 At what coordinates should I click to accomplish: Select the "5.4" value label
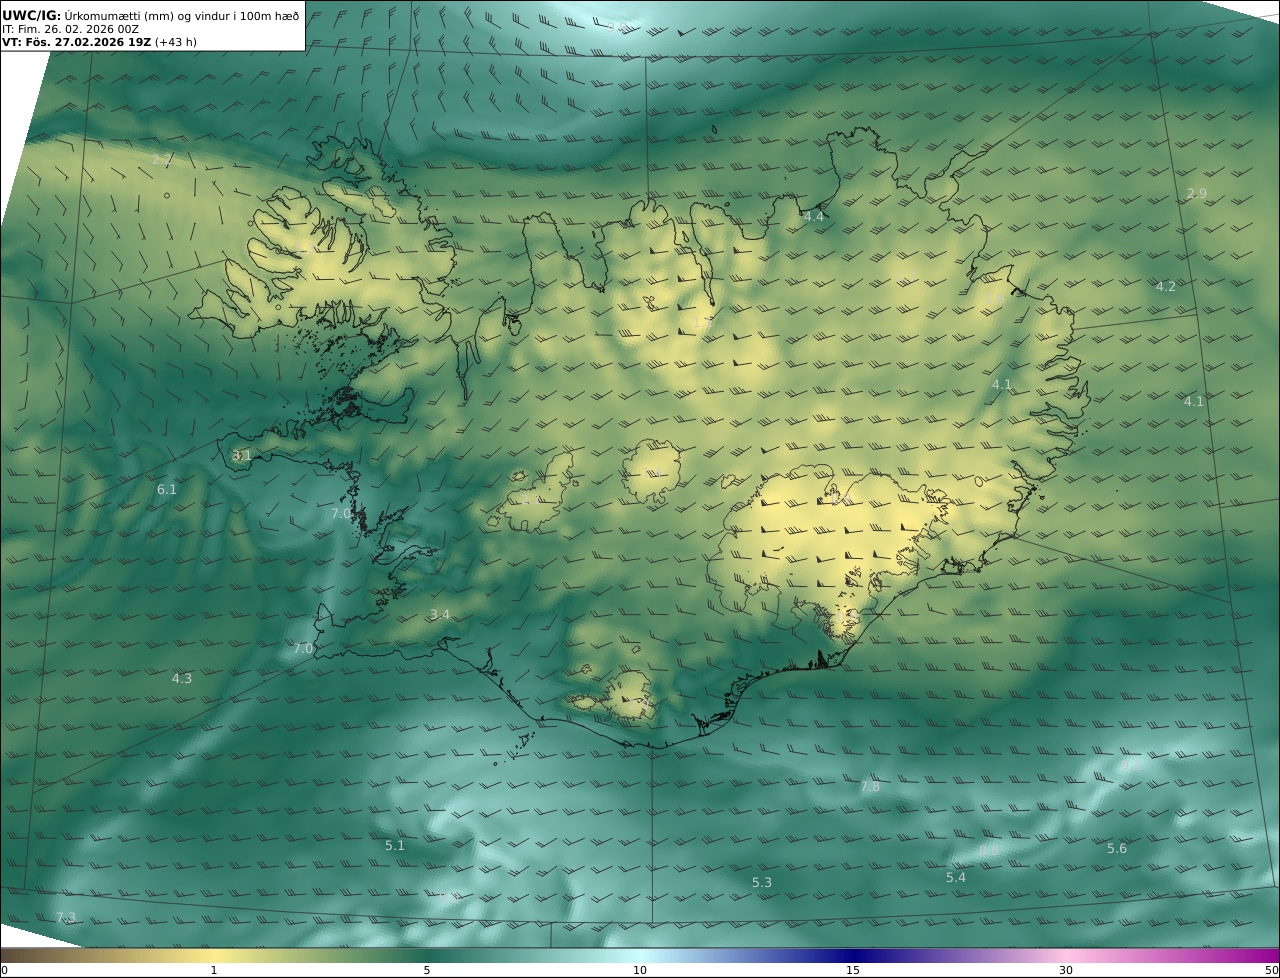956,878
